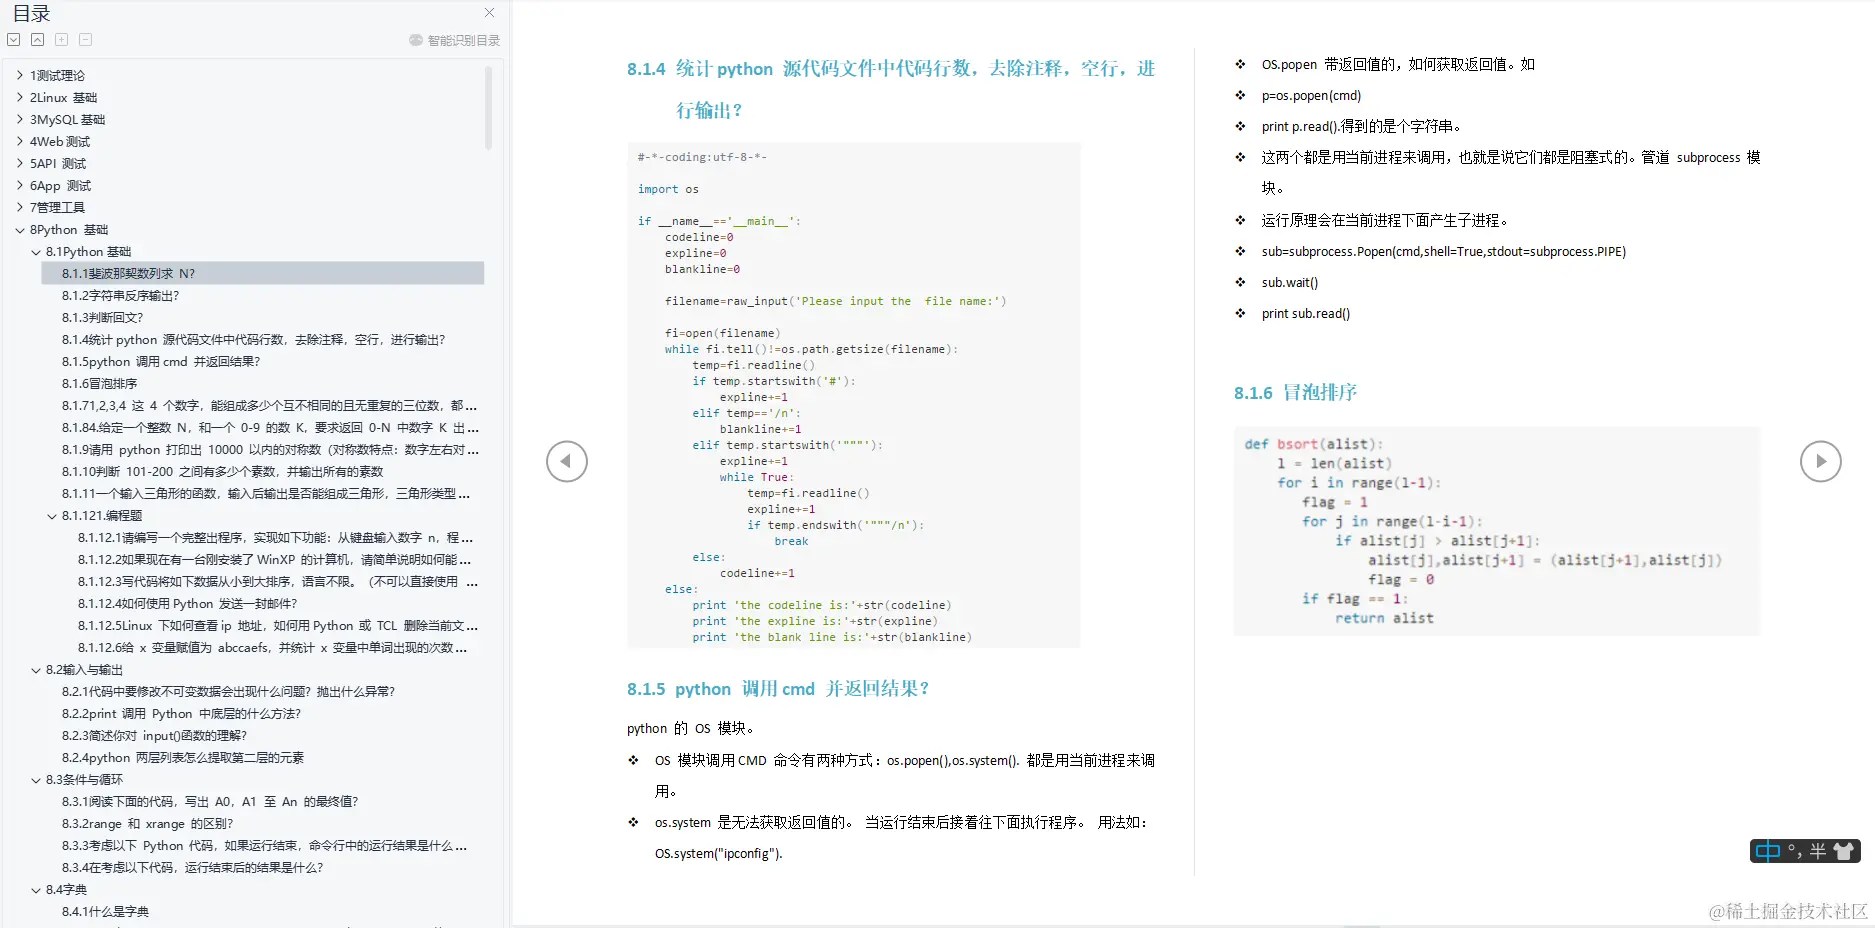Collapse the 8.3条件与循环 section
Viewport: 1875px width, 928px height.
pos(36,780)
